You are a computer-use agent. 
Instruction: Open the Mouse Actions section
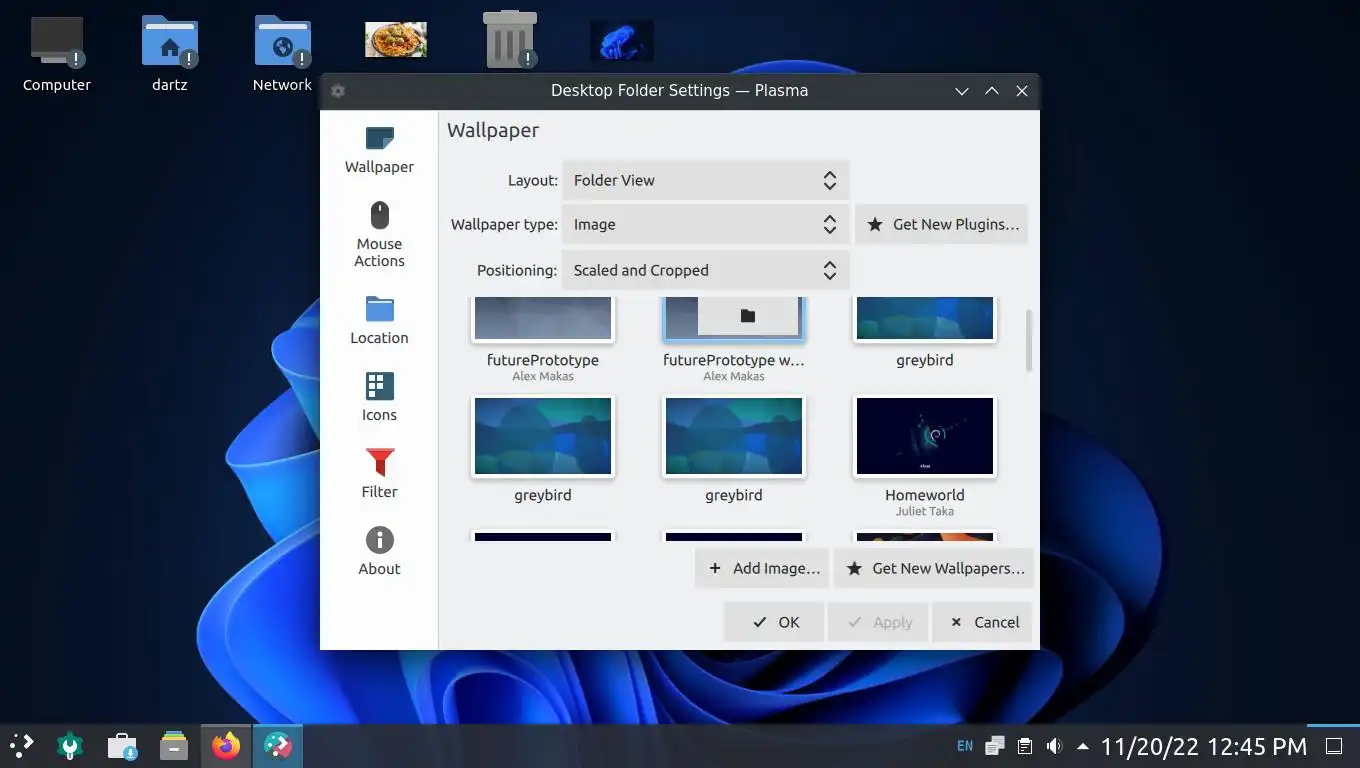[x=379, y=234]
